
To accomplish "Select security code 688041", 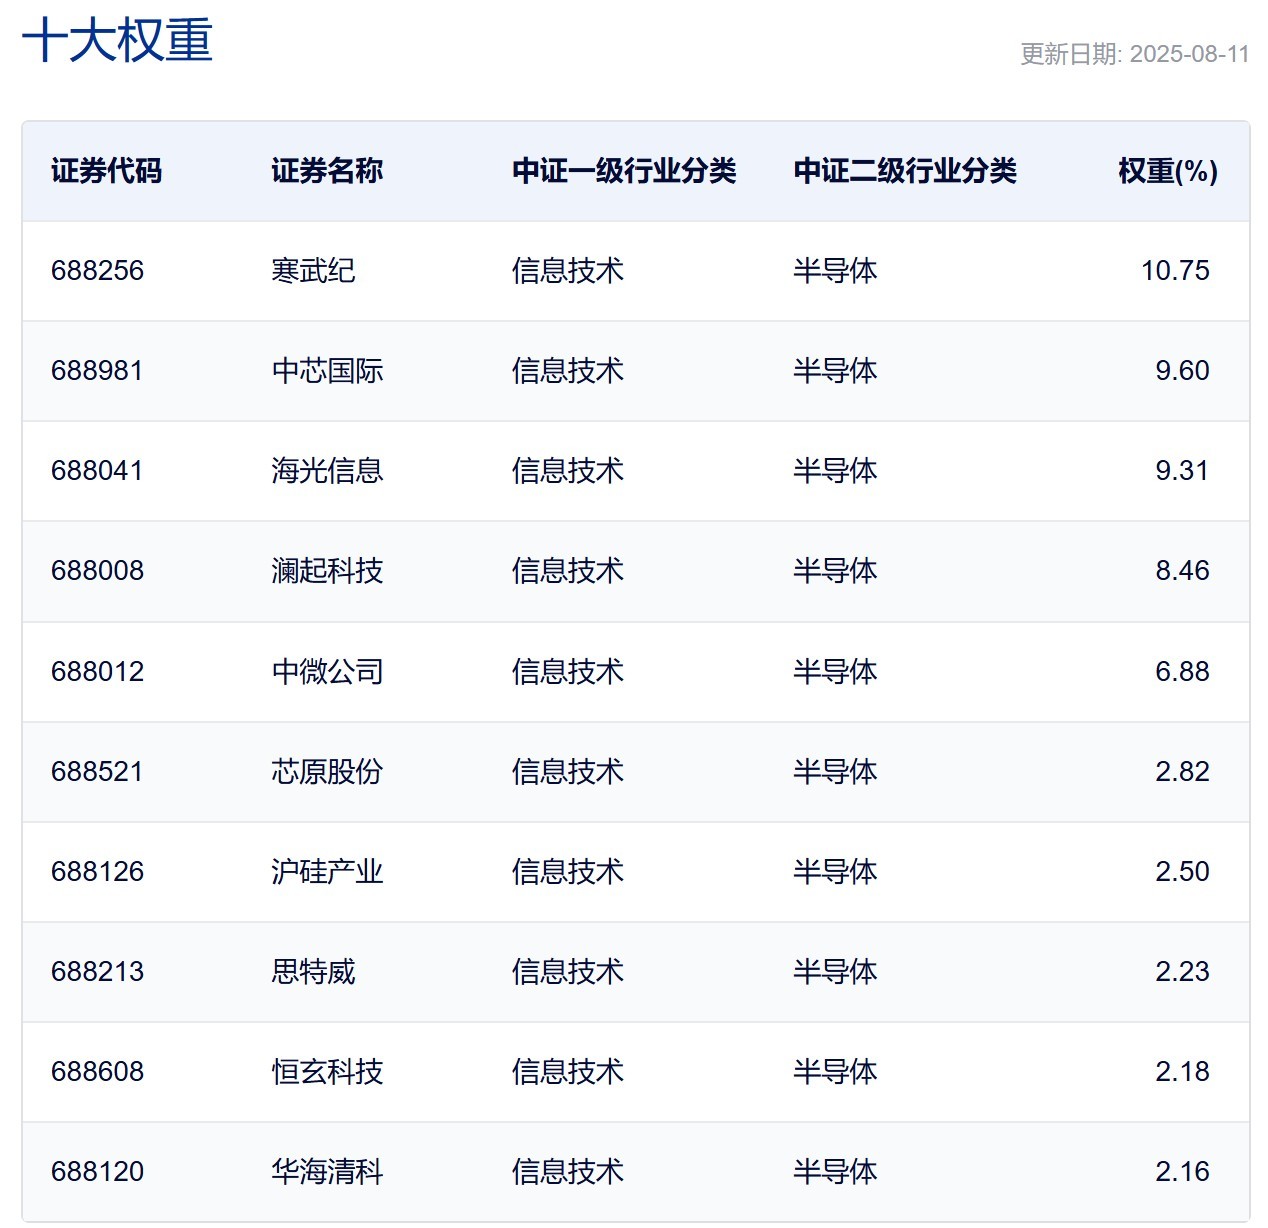I will (x=97, y=471).
